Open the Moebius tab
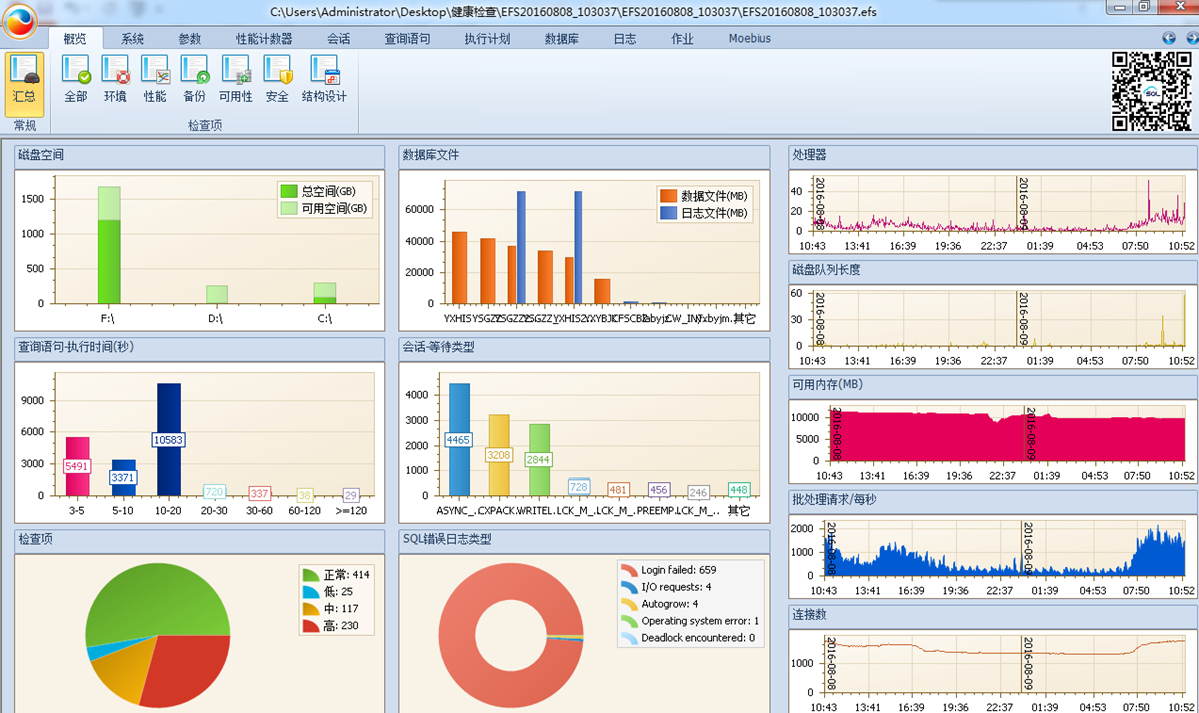1199x713 pixels. pos(749,38)
